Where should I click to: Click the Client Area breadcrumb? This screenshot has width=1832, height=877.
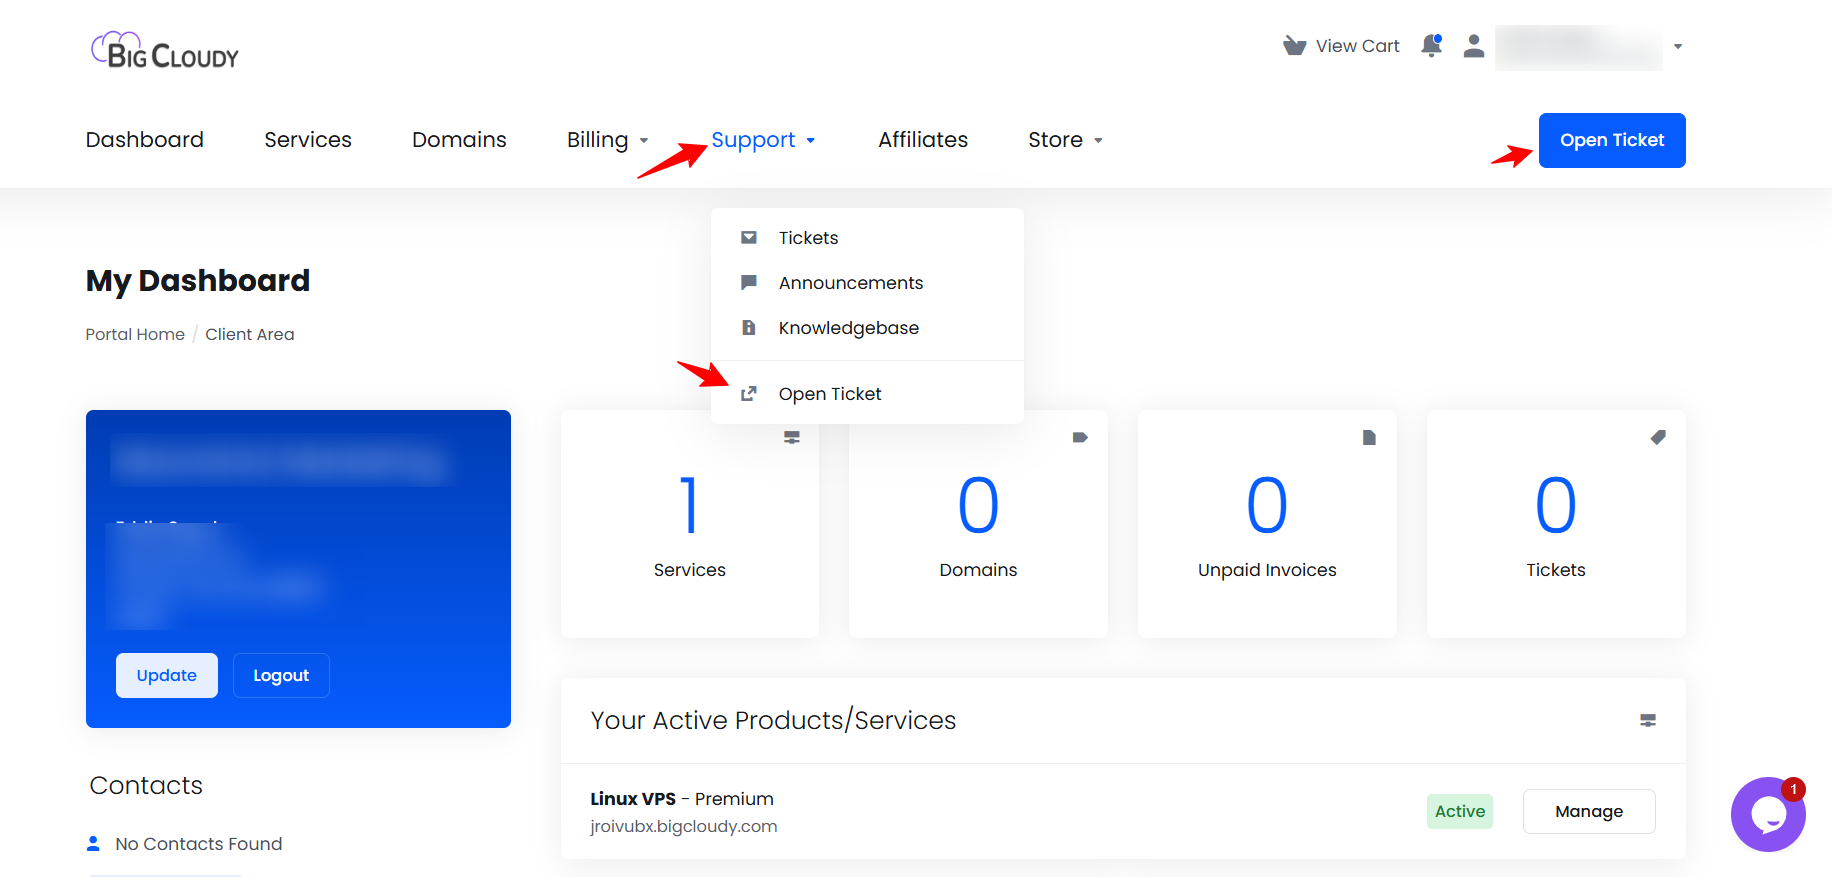250,334
